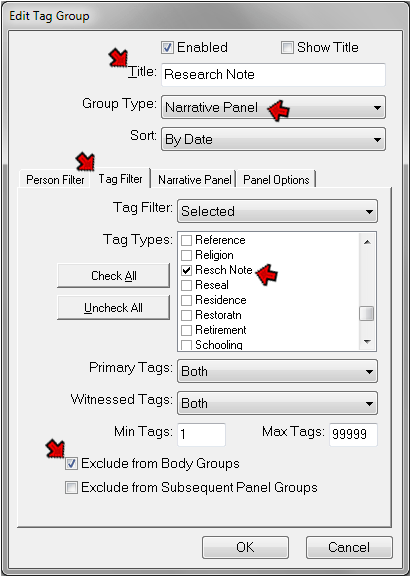Screen dimensions: 410x576
Task: Click into the Title text field
Action: click(273, 75)
